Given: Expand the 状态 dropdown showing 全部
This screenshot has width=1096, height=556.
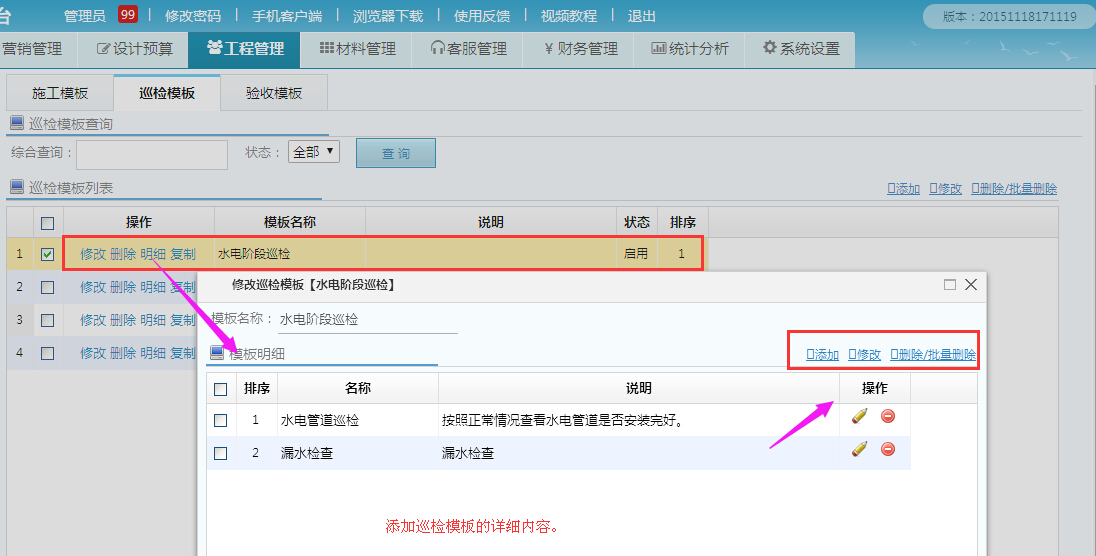Looking at the screenshot, I should [314, 152].
